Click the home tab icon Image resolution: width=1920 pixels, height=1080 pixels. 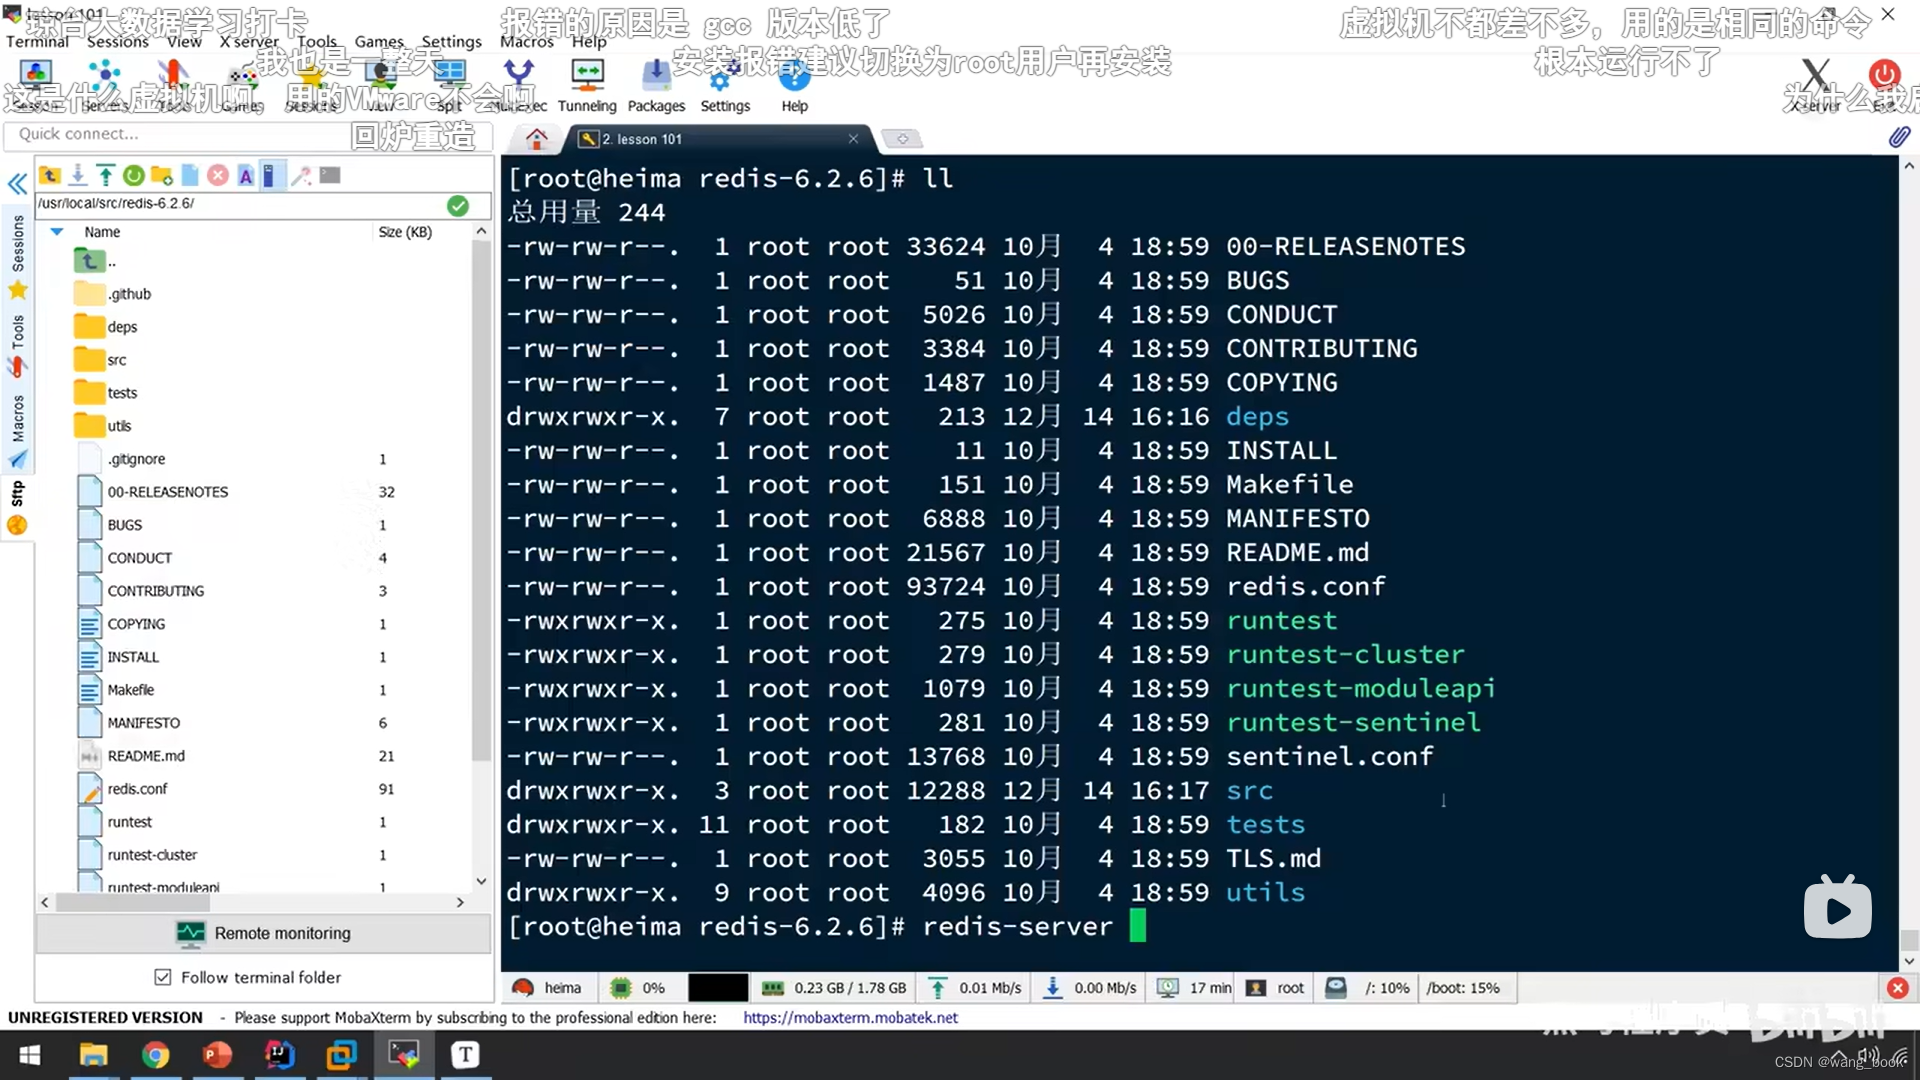click(537, 139)
